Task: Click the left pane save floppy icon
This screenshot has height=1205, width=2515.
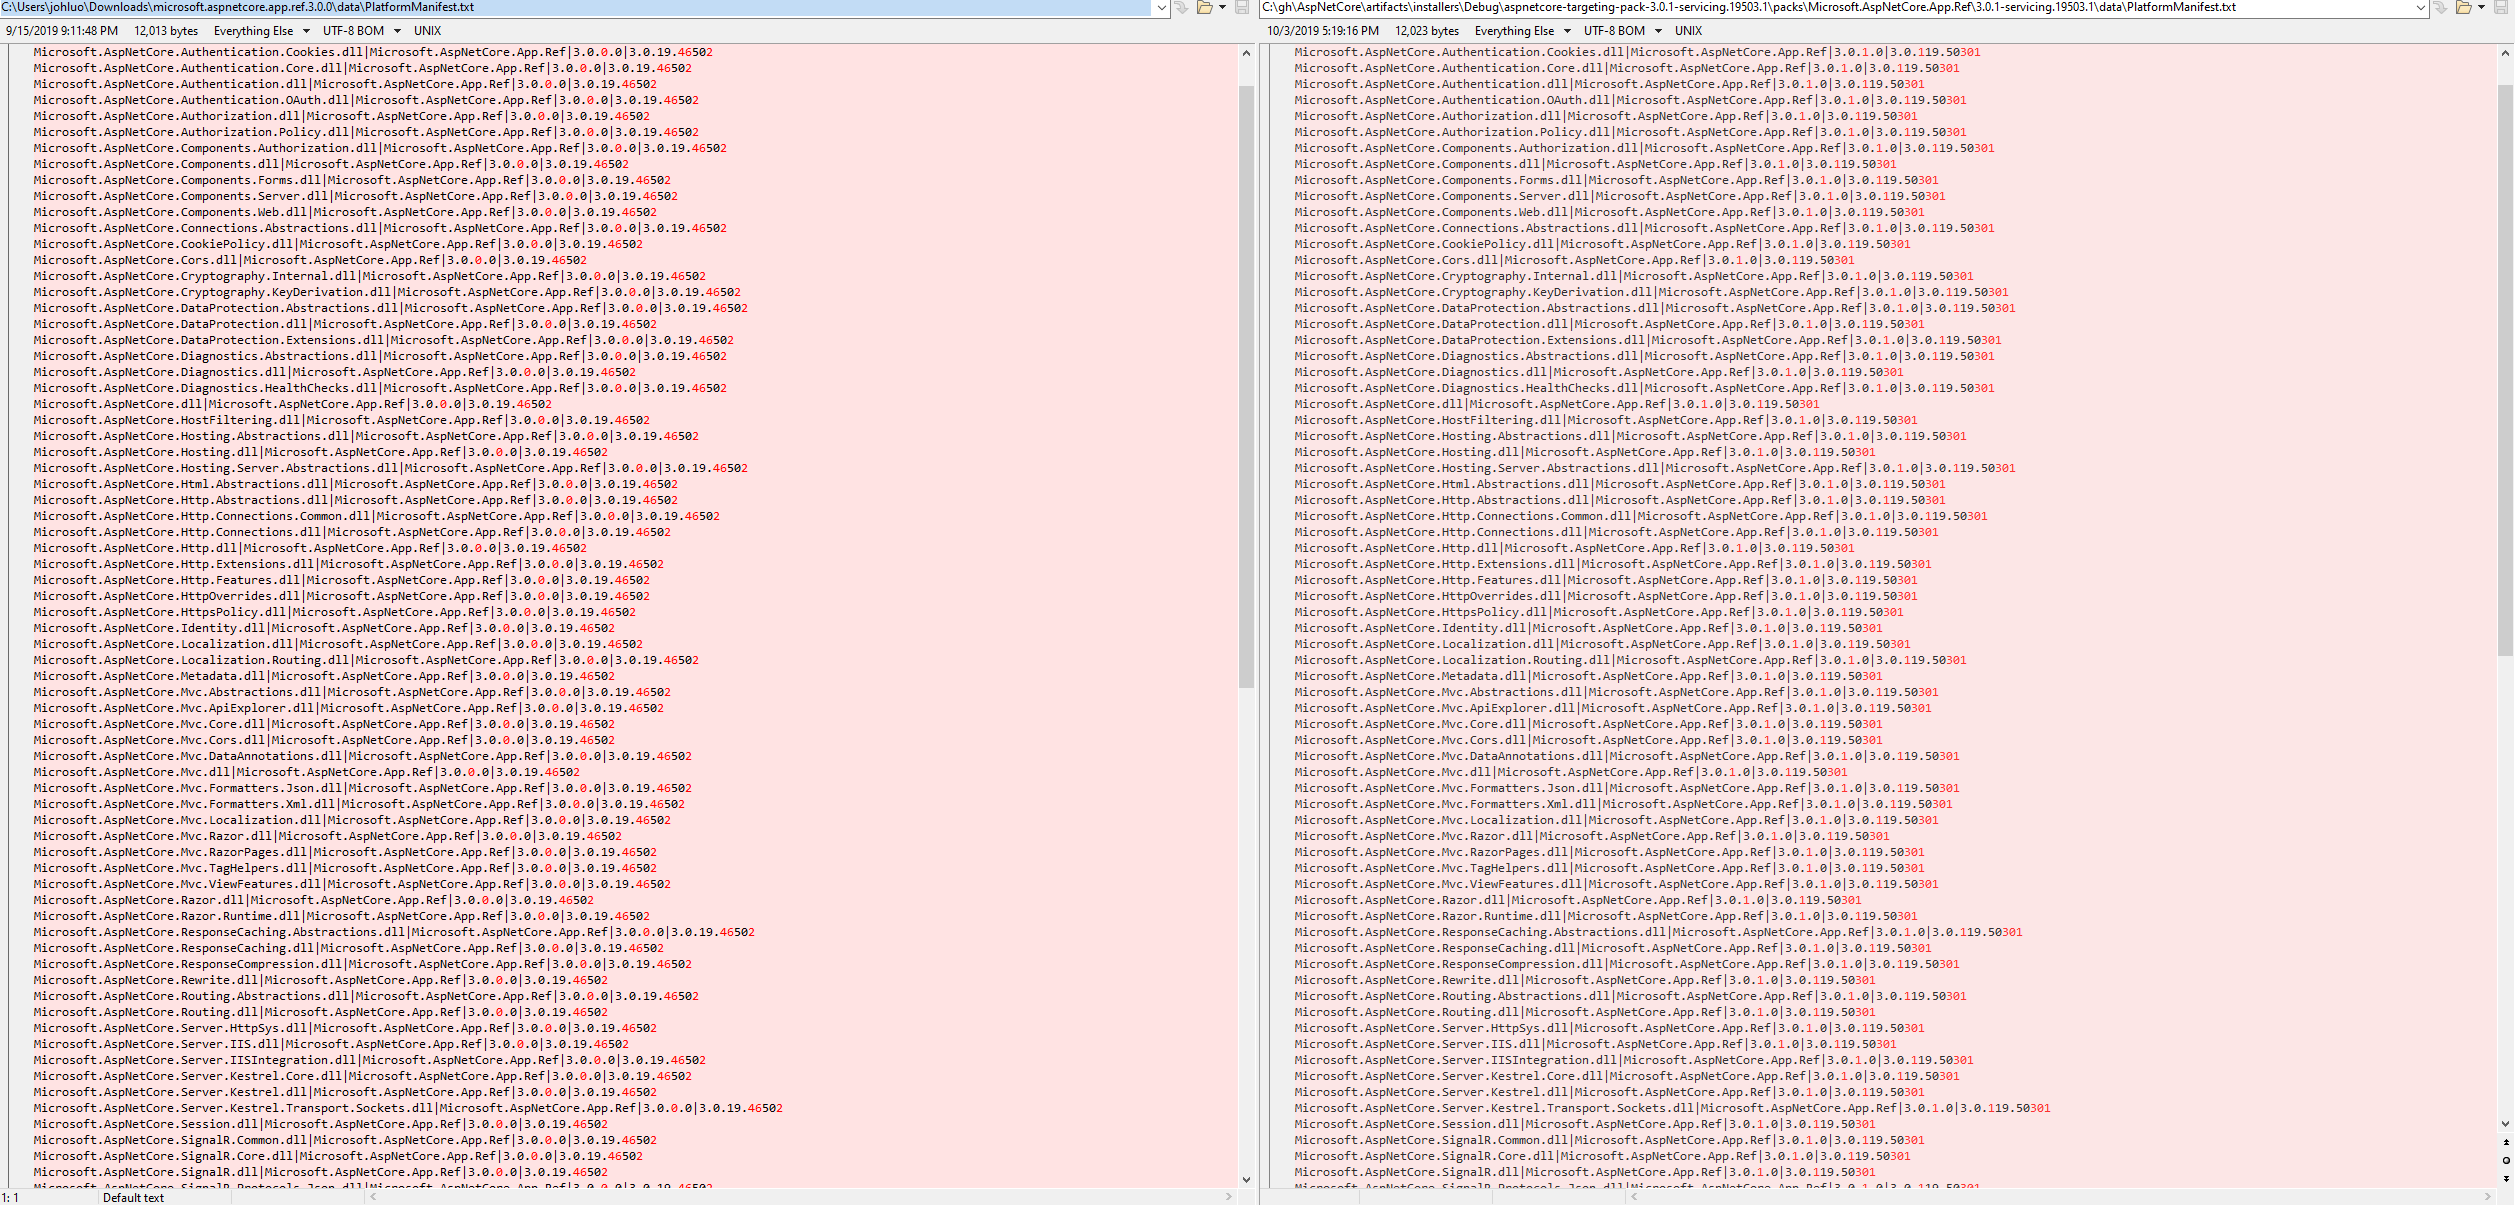Action: (1242, 7)
